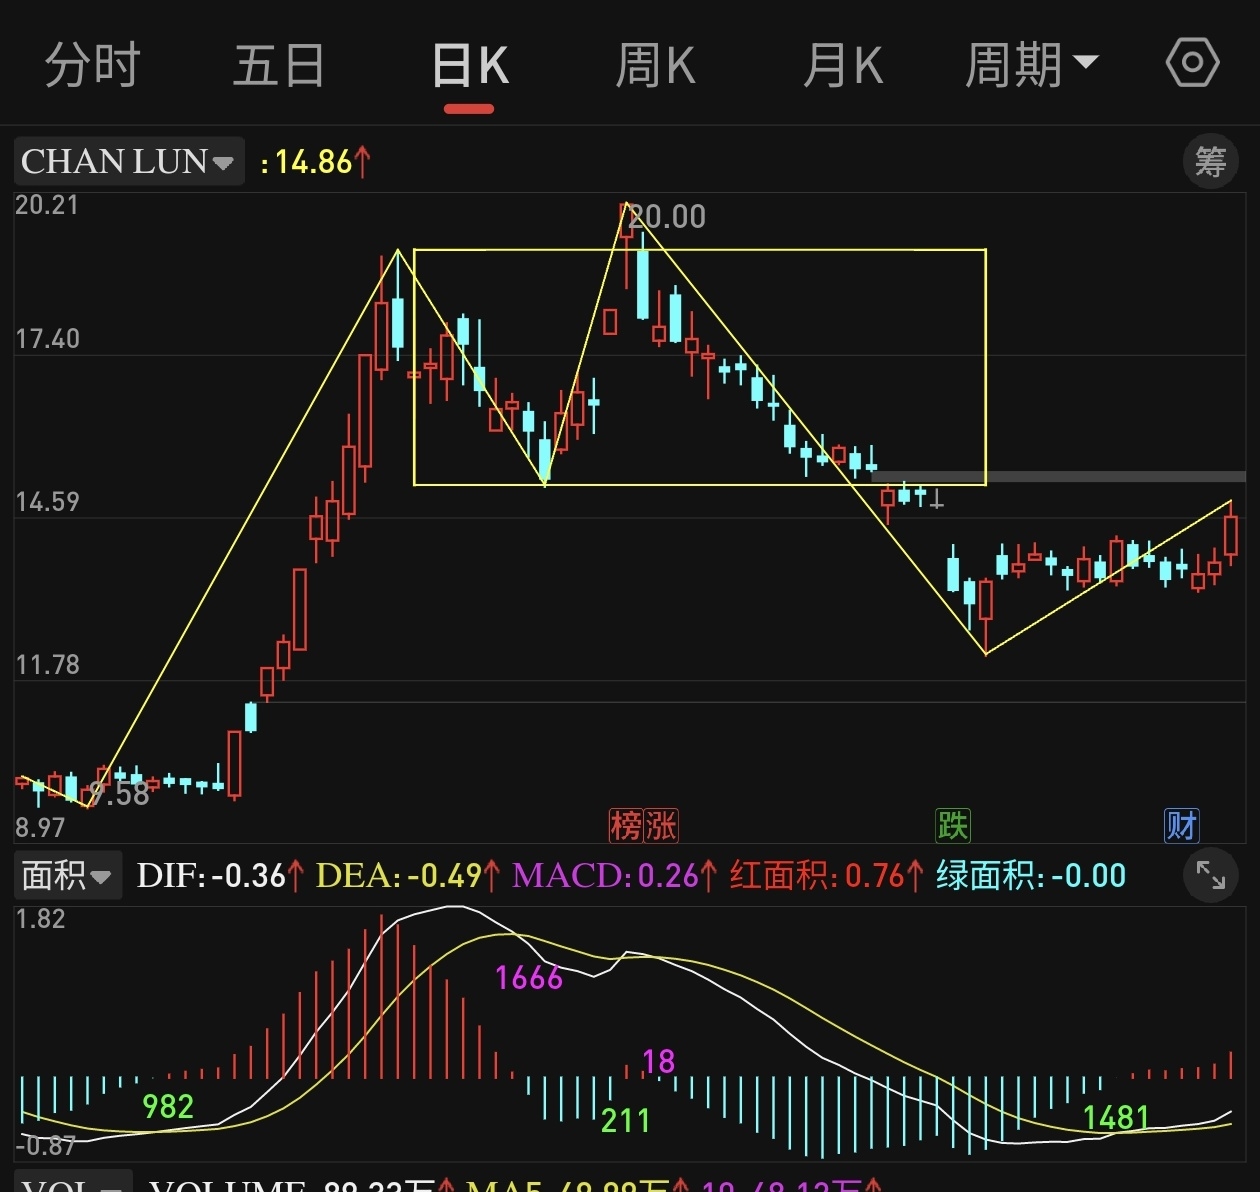Tap the 8.97 bottom price axis label
The width and height of the screenshot is (1260, 1192).
tap(40, 828)
